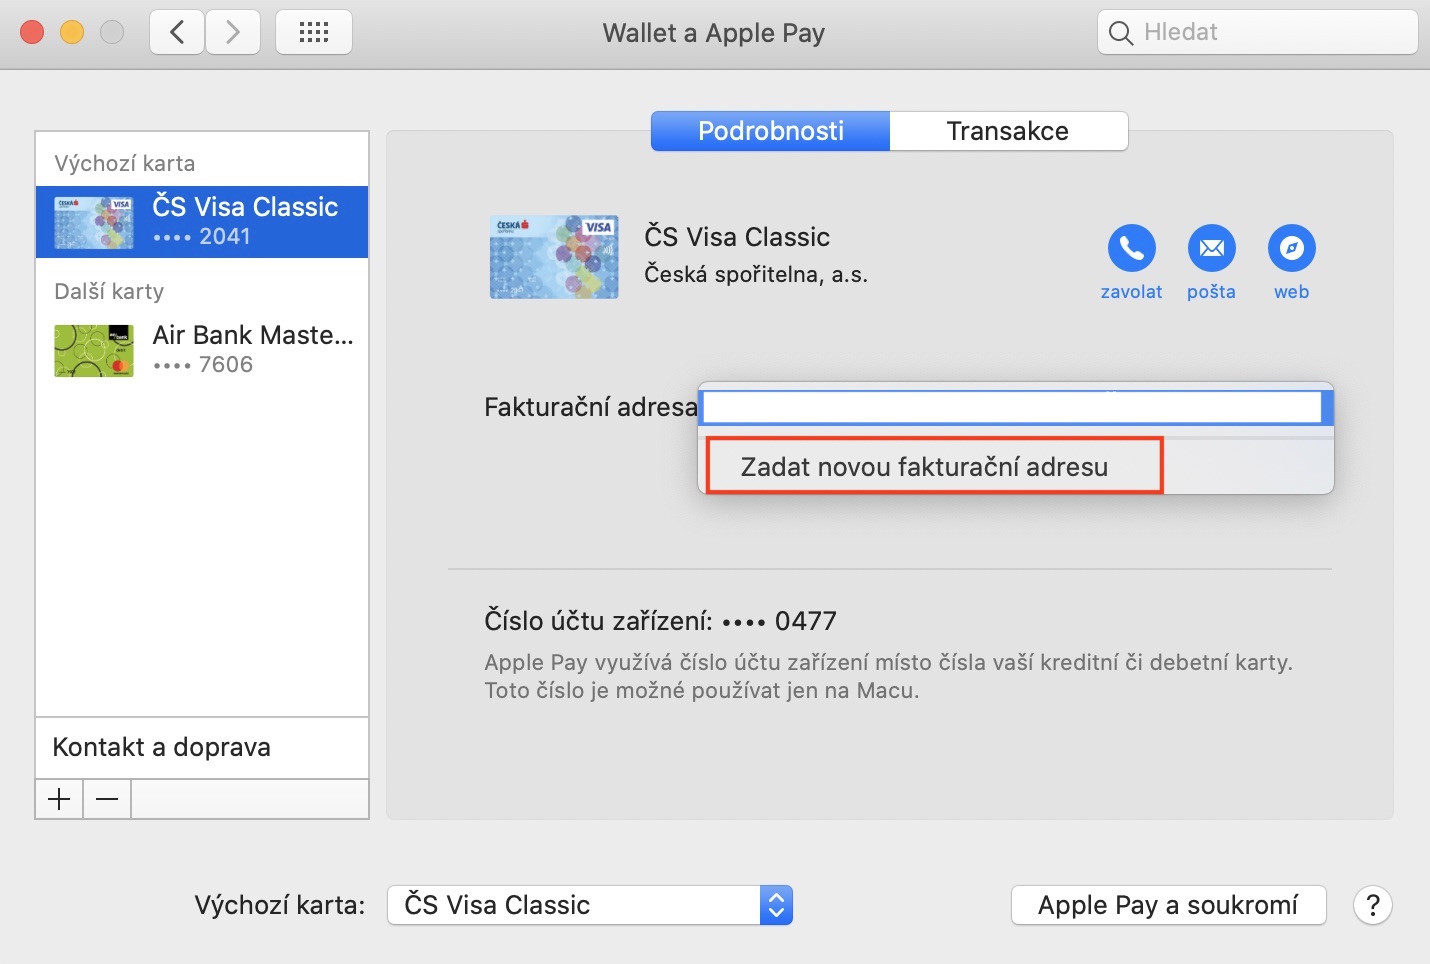The height and width of the screenshot is (964, 1430).
Task: Email the bank via the pošta icon
Action: (1211, 248)
